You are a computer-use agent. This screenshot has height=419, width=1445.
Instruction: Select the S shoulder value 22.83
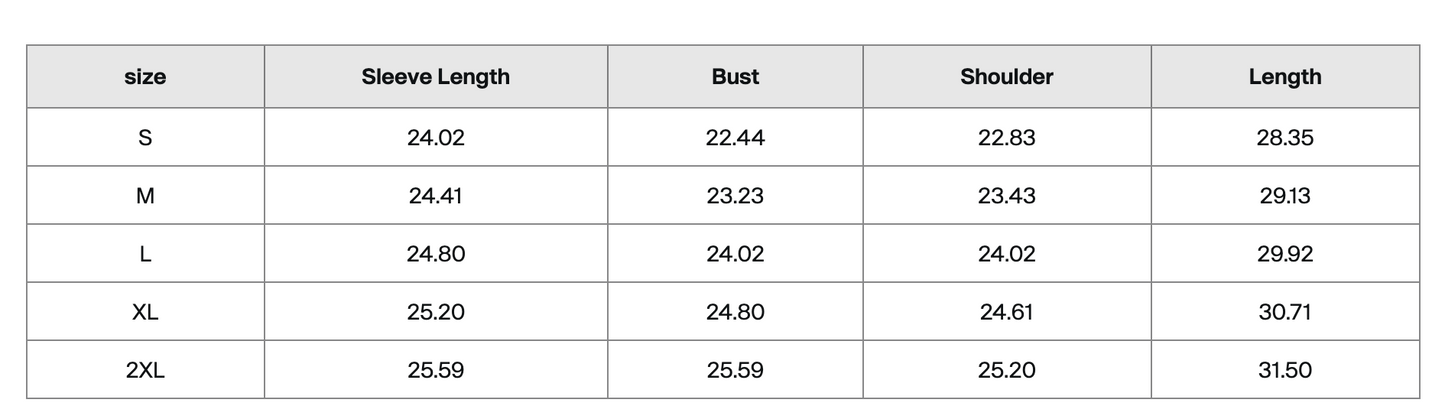pos(1007,138)
